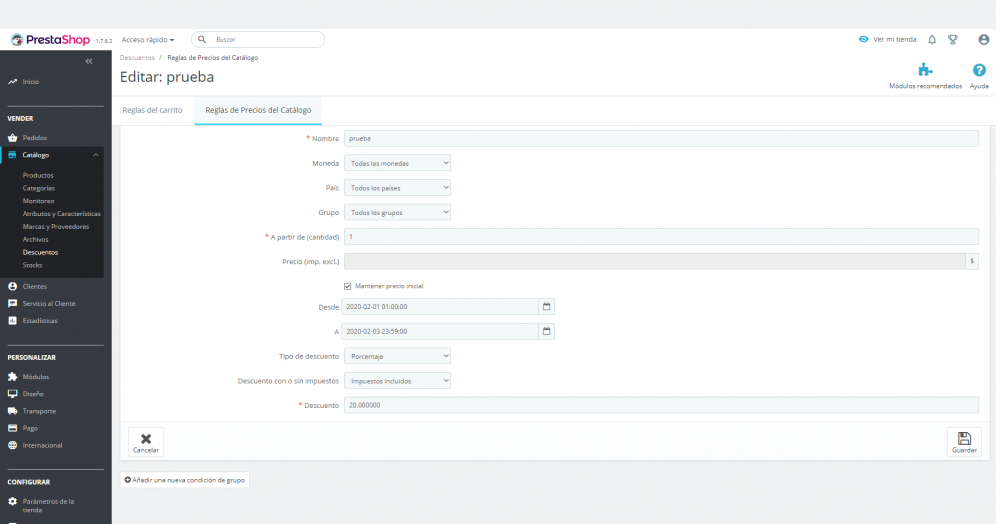This screenshot has height=524, width=1000.
Task: Click the Transporte truck icon
Action: tap(12, 411)
